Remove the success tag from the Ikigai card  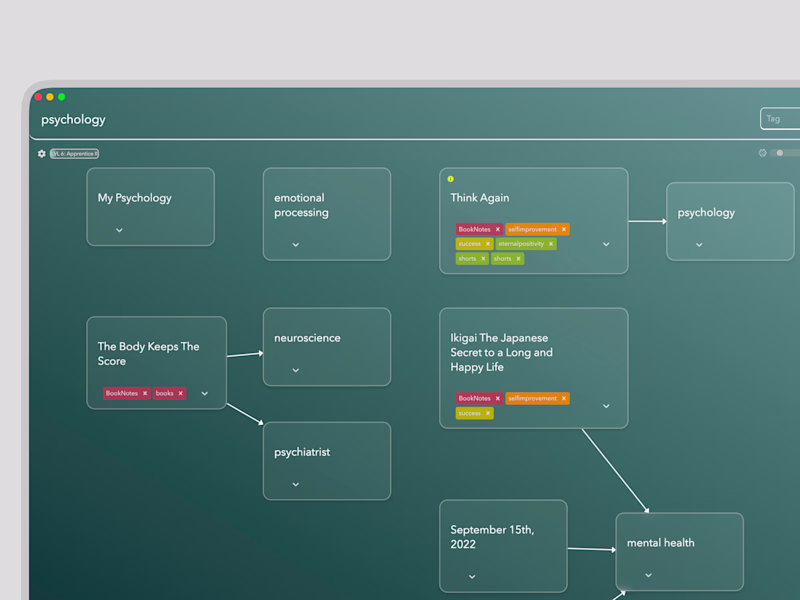coord(487,413)
